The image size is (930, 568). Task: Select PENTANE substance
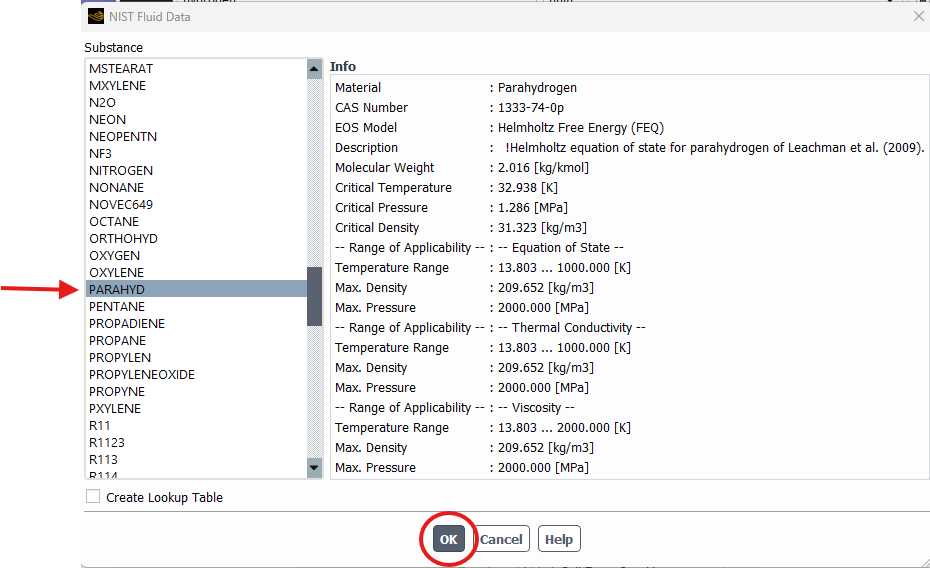196,307
